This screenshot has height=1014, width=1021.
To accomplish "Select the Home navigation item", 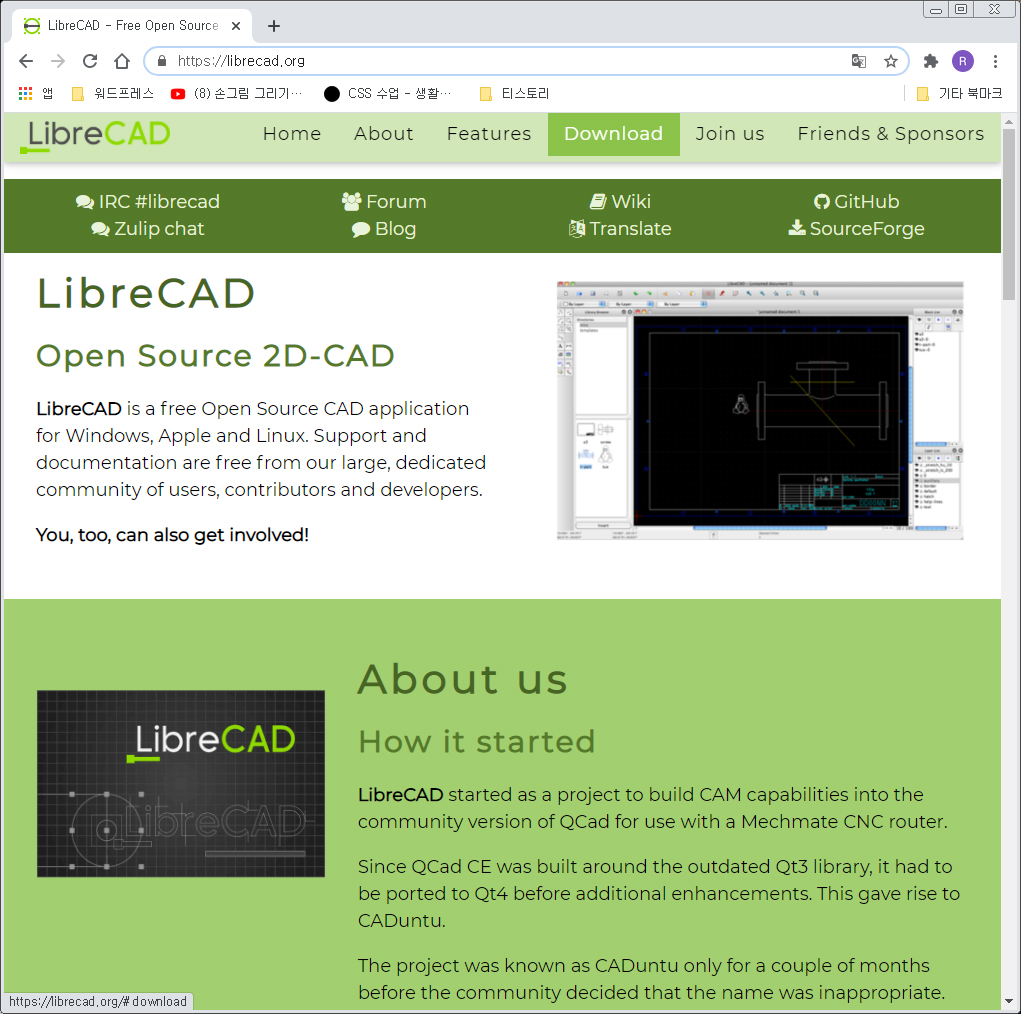I will coord(292,134).
